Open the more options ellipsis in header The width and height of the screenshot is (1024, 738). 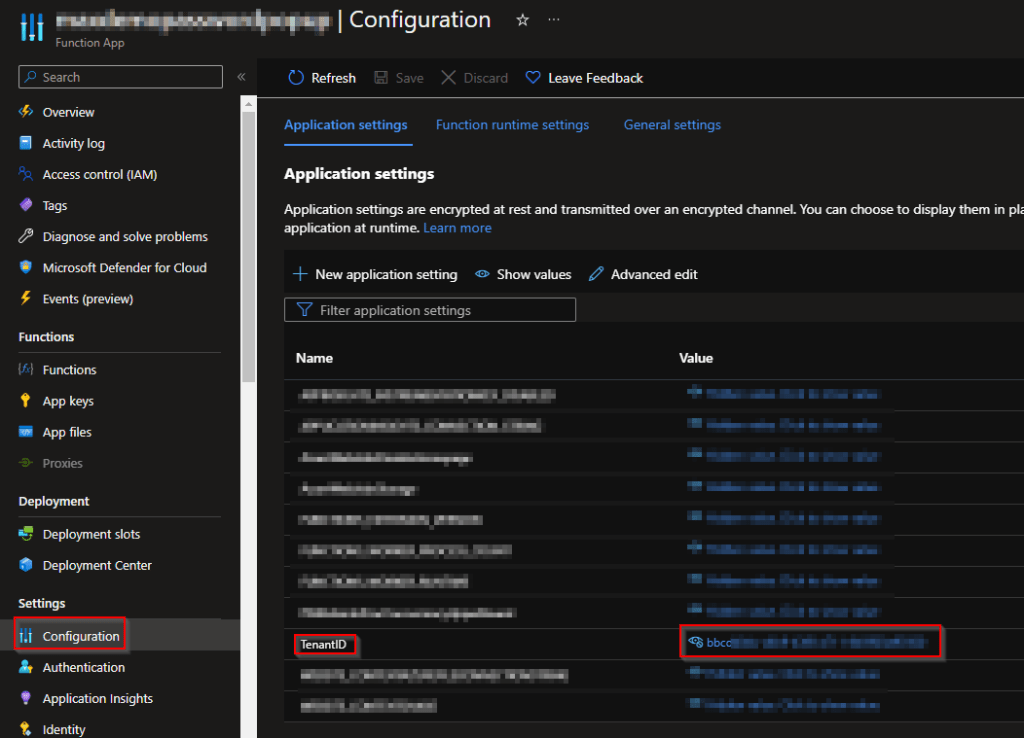(554, 20)
